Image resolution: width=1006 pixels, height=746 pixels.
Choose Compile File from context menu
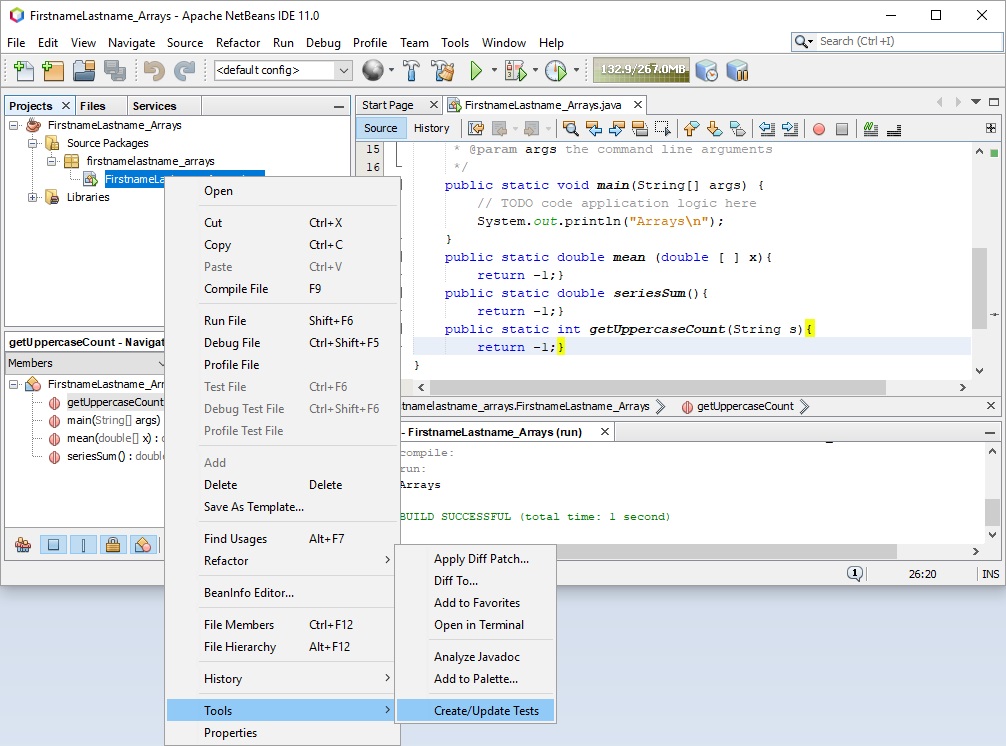tap(282, 289)
